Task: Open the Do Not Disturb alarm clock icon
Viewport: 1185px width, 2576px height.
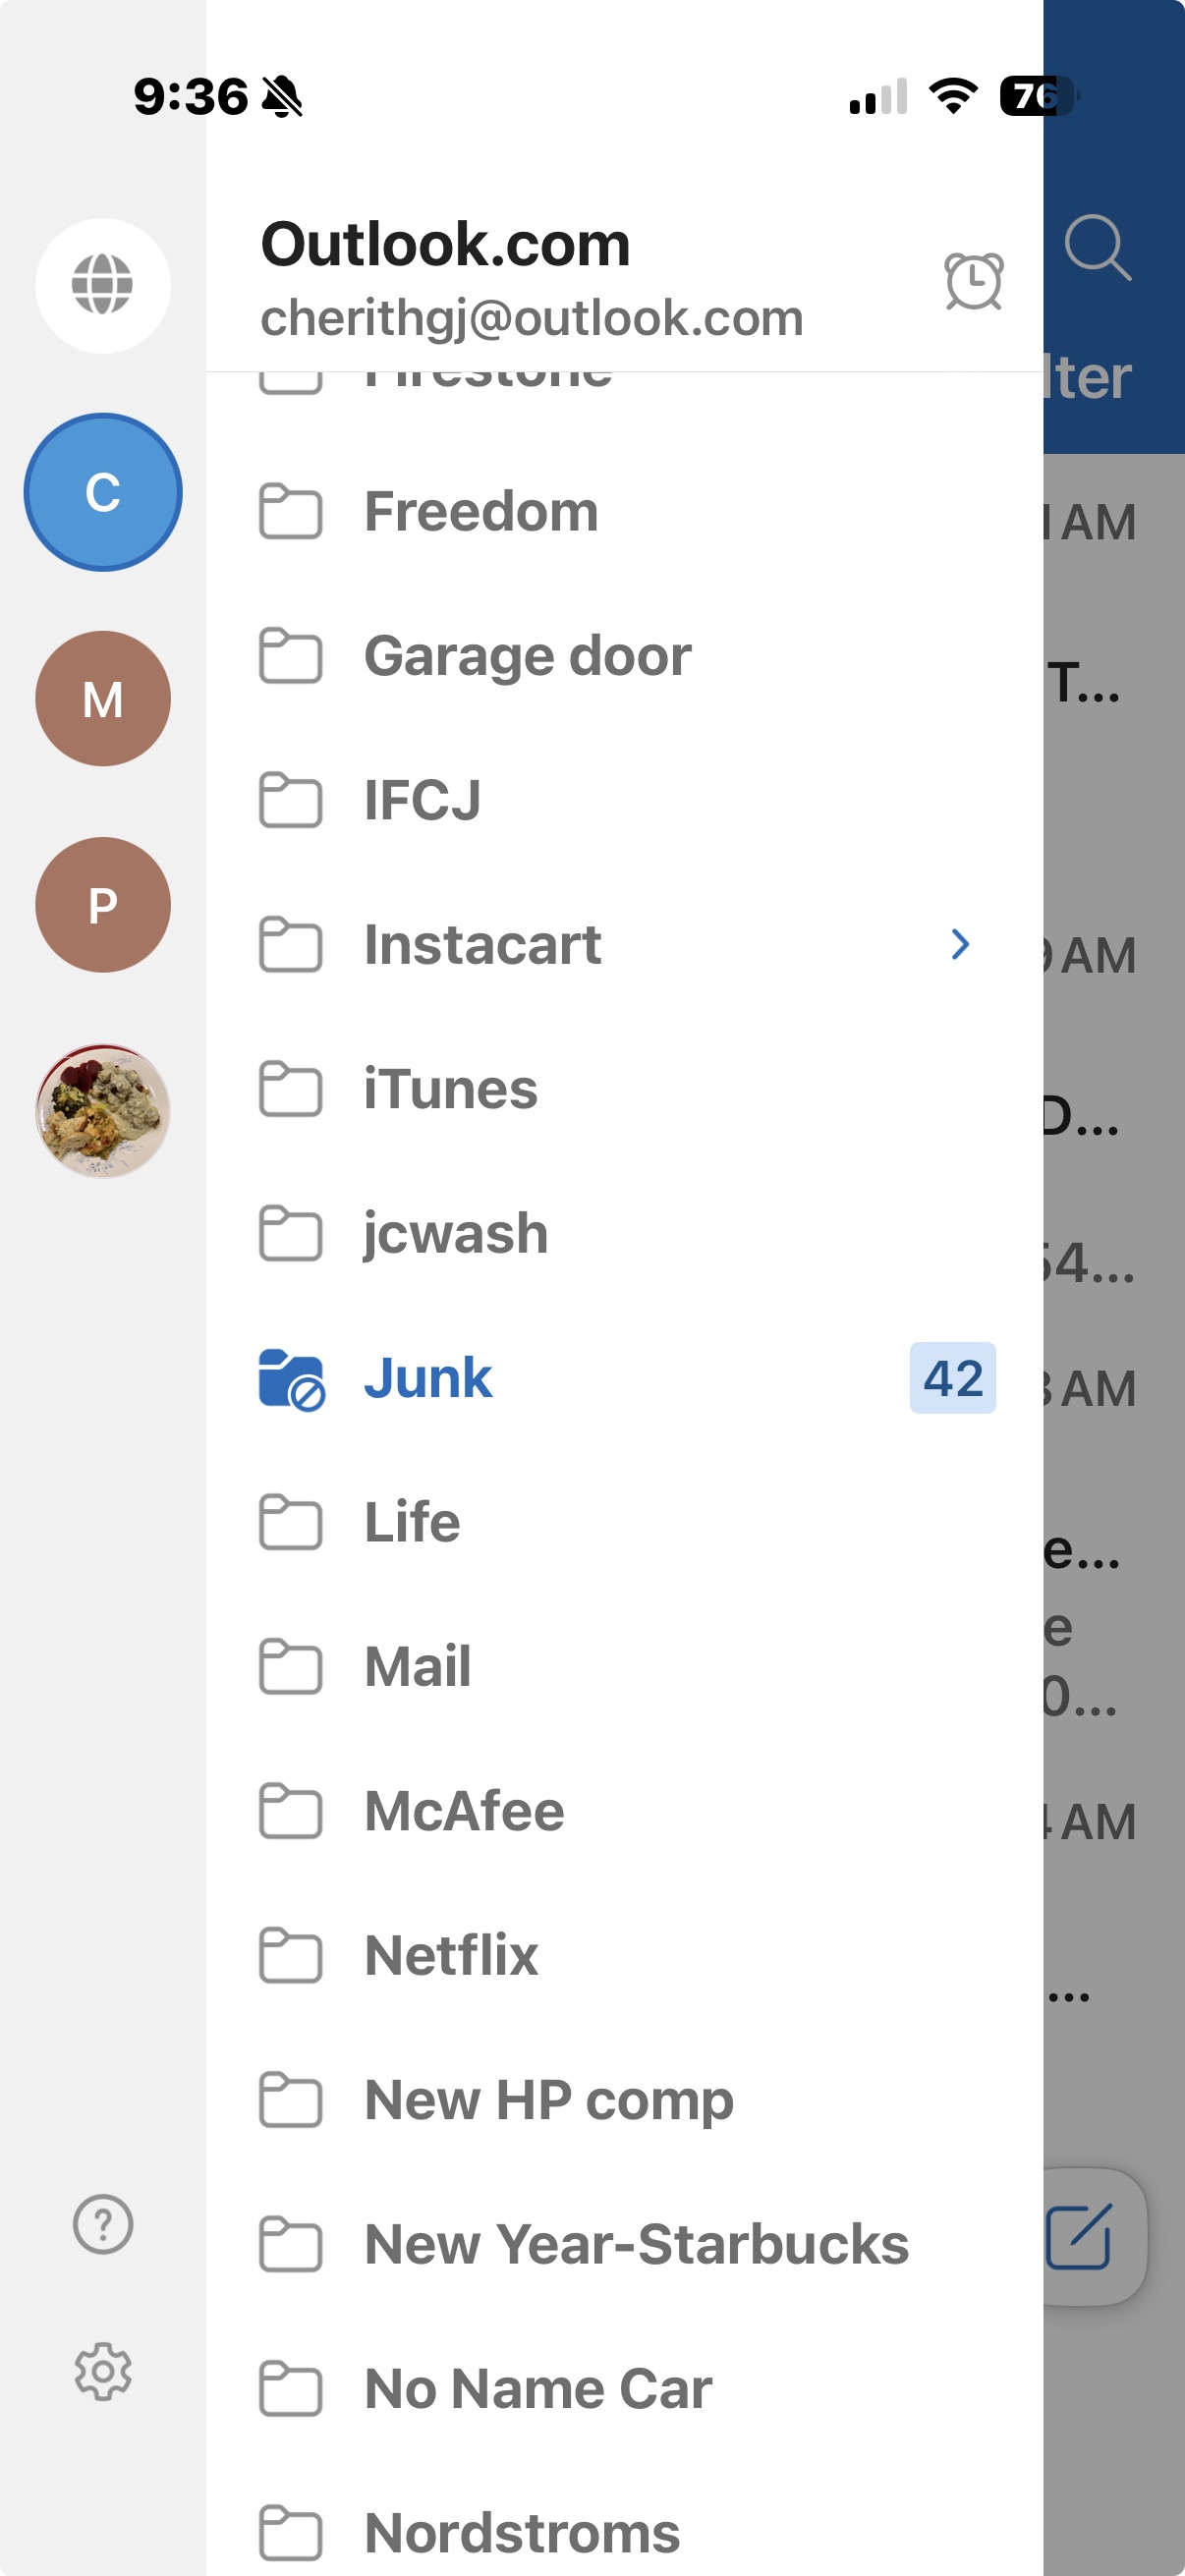Action: pyautogui.click(x=973, y=281)
